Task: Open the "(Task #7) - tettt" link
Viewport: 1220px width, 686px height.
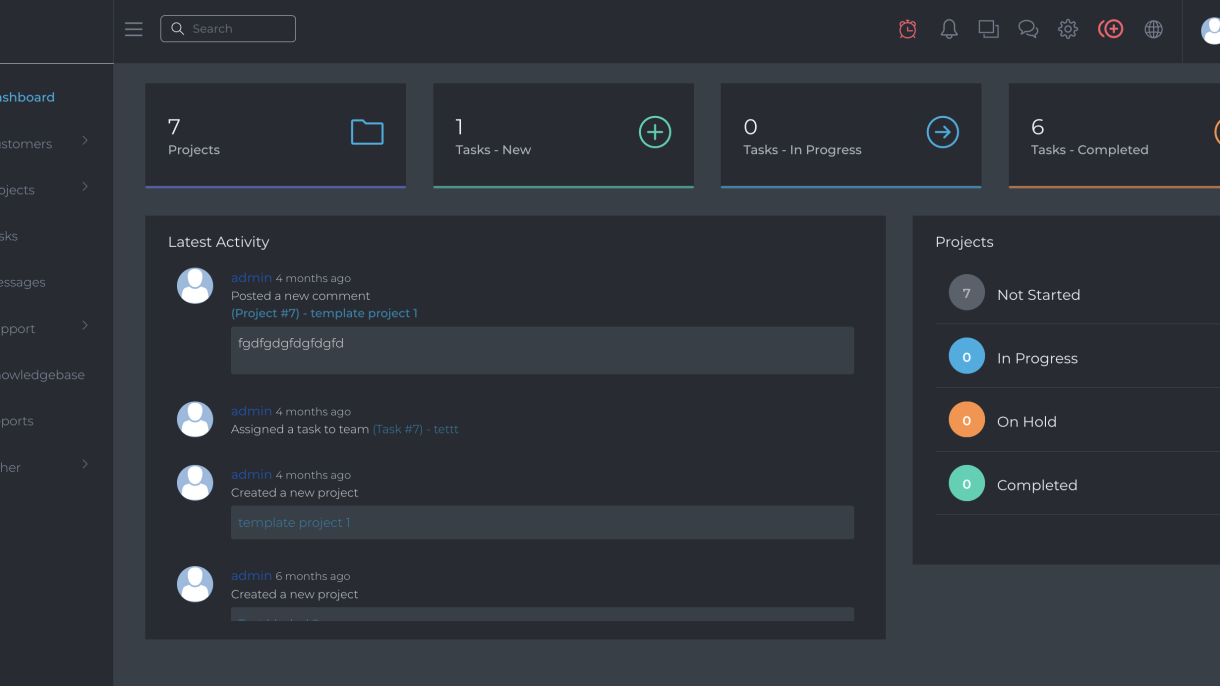Action: 415,429
